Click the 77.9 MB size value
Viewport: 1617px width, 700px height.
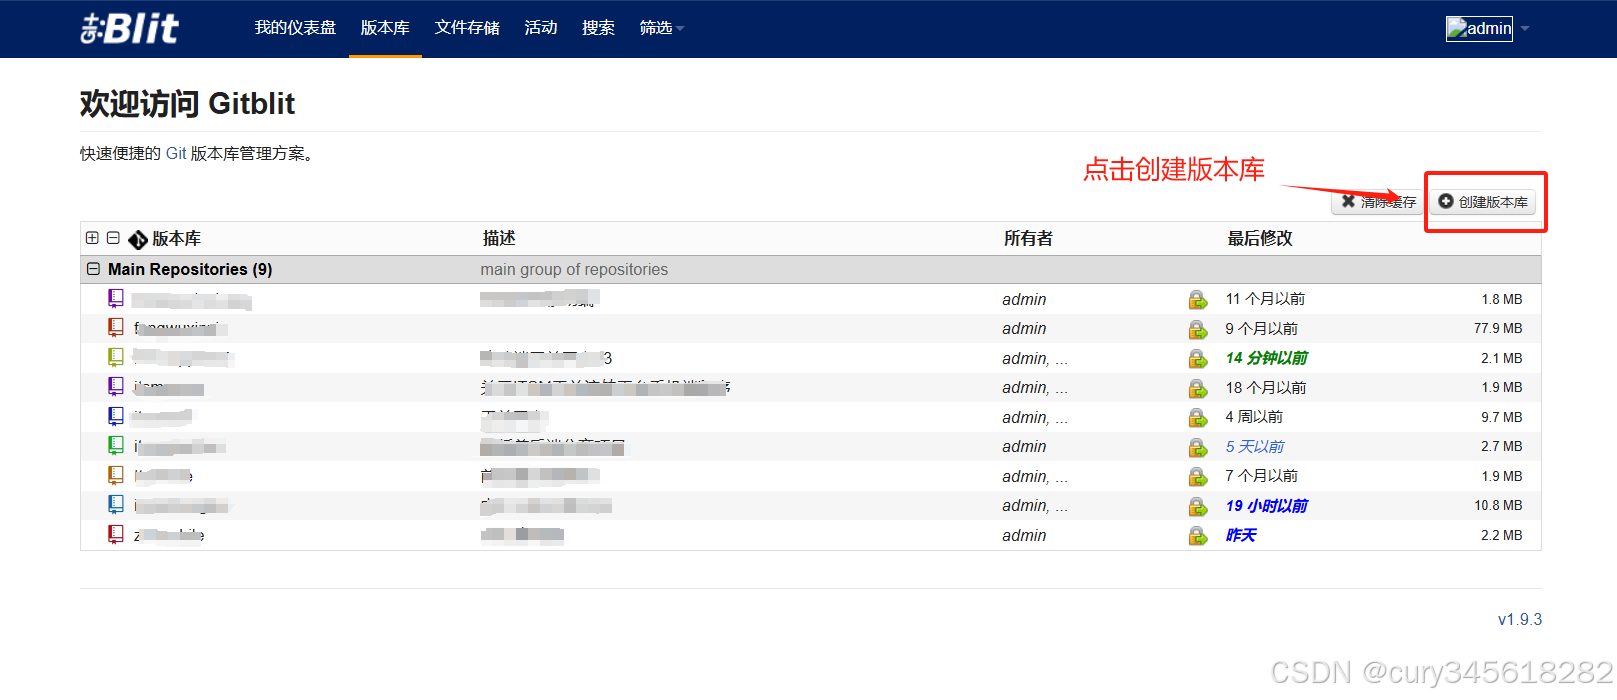pos(1498,328)
